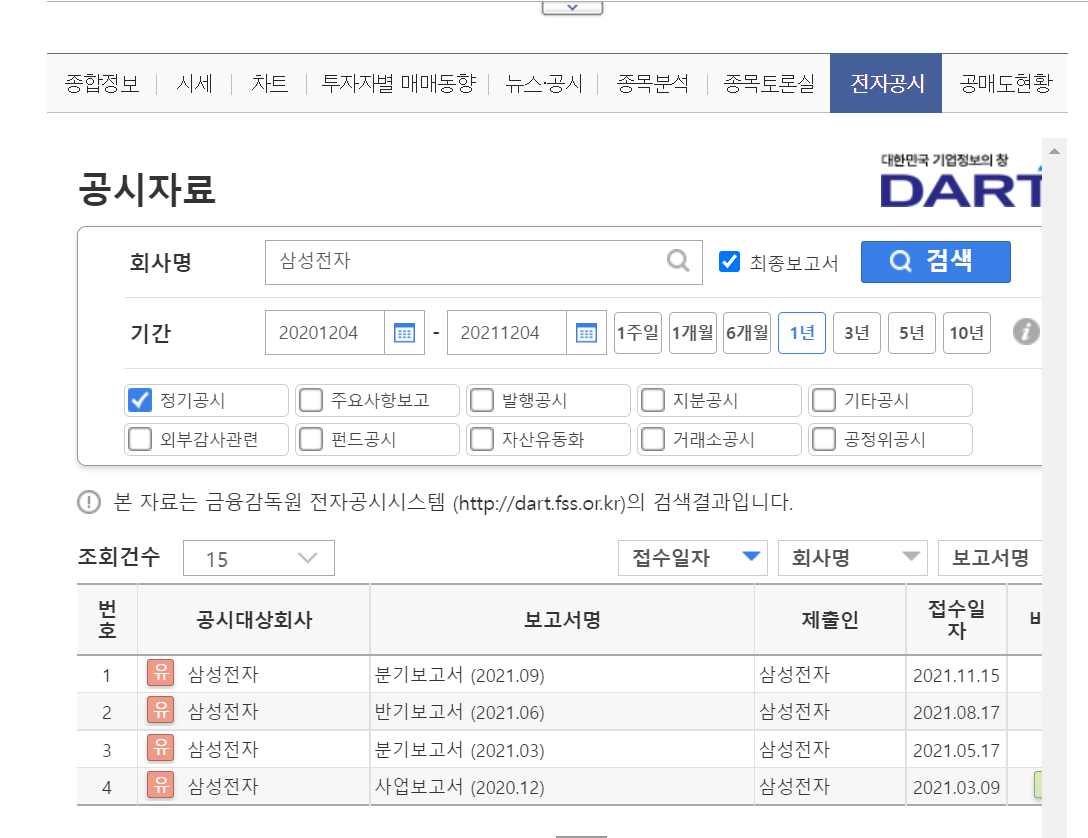This screenshot has height=838, width=1088.
Task: Open 분기보고서 (2021.03) report
Action: click(x=459, y=750)
